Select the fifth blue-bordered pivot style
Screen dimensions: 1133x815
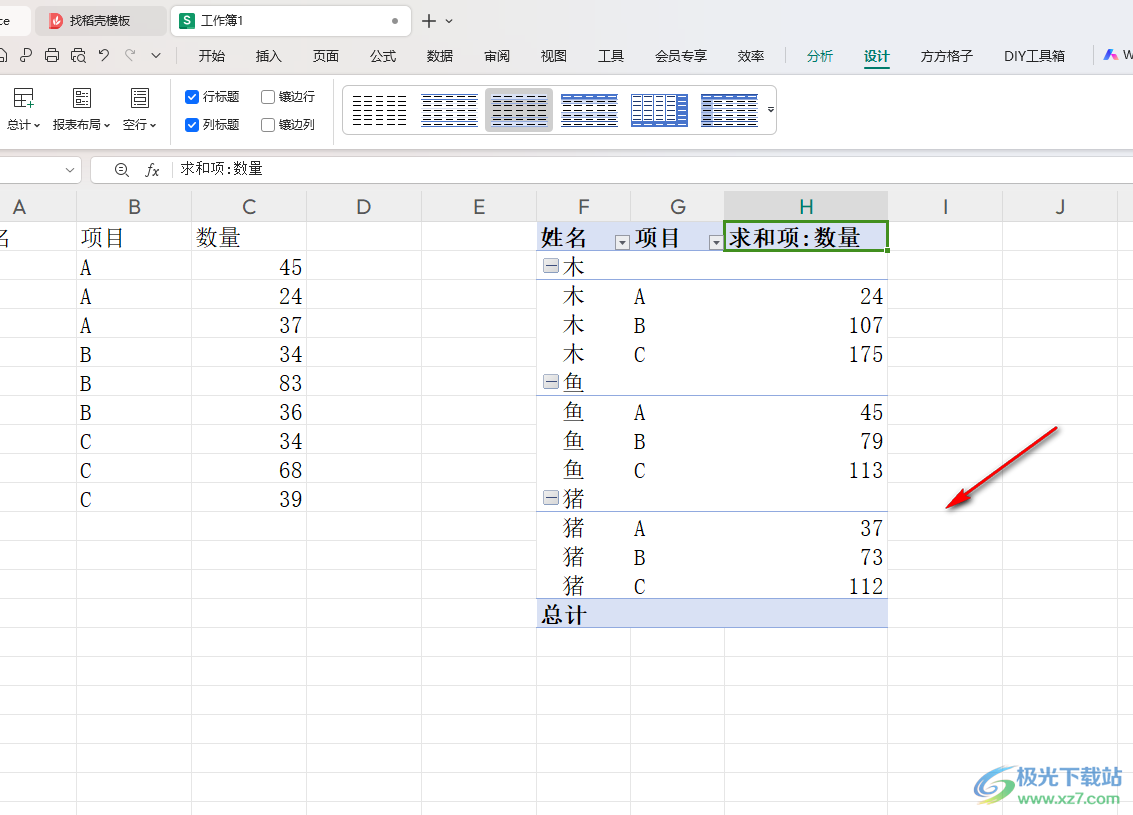659,111
